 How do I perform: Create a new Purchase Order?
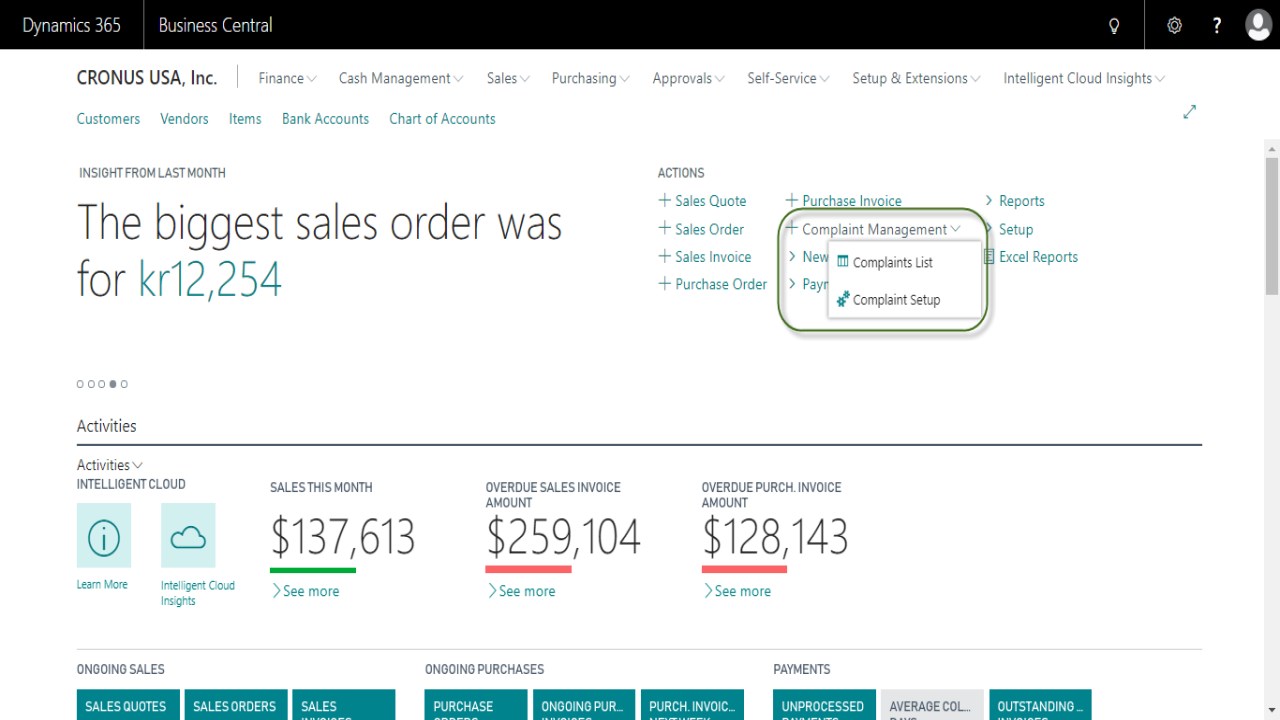tap(721, 284)
